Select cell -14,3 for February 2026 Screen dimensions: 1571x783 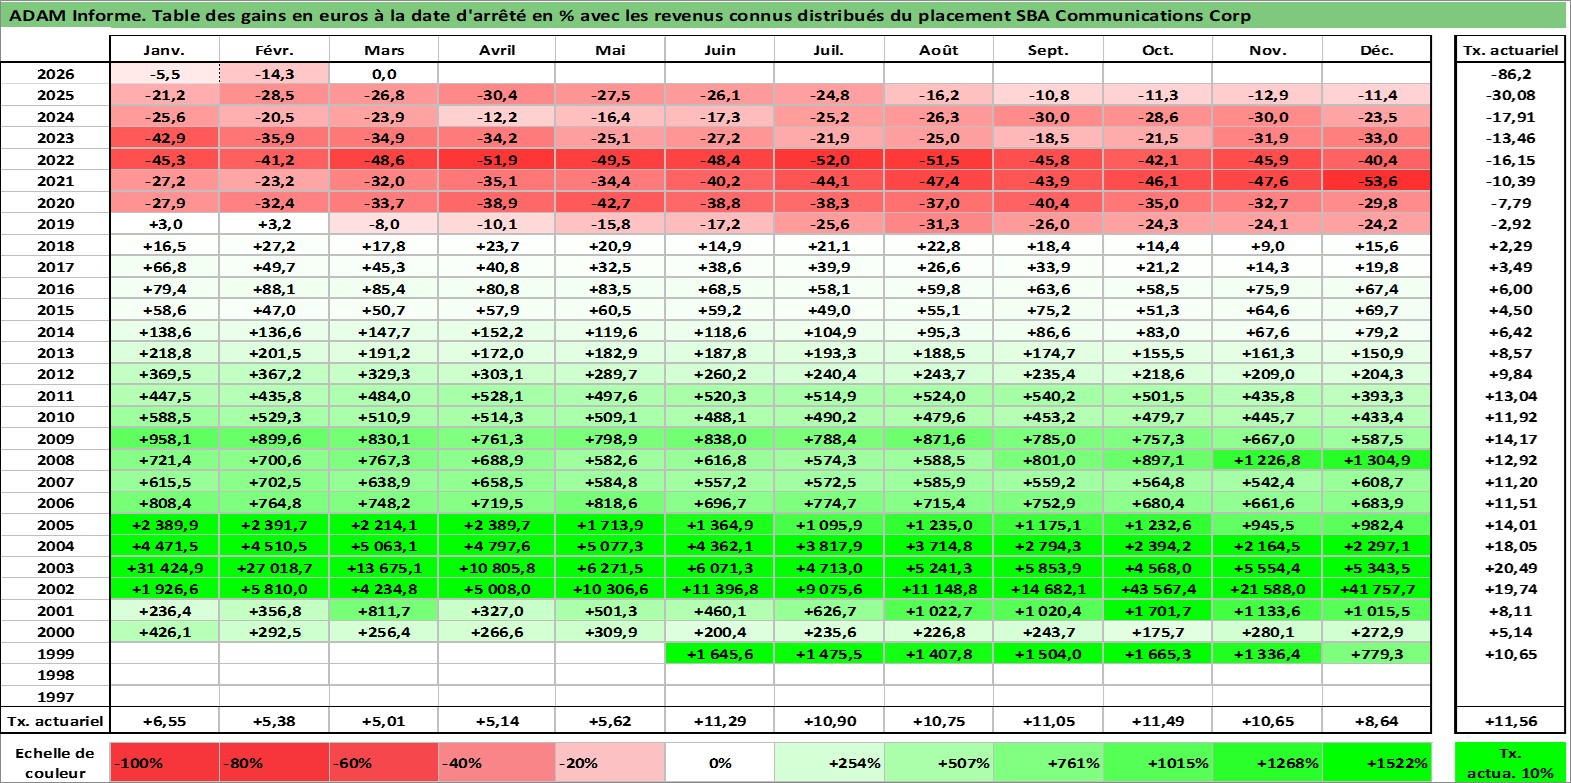click(x=274, y=74)
